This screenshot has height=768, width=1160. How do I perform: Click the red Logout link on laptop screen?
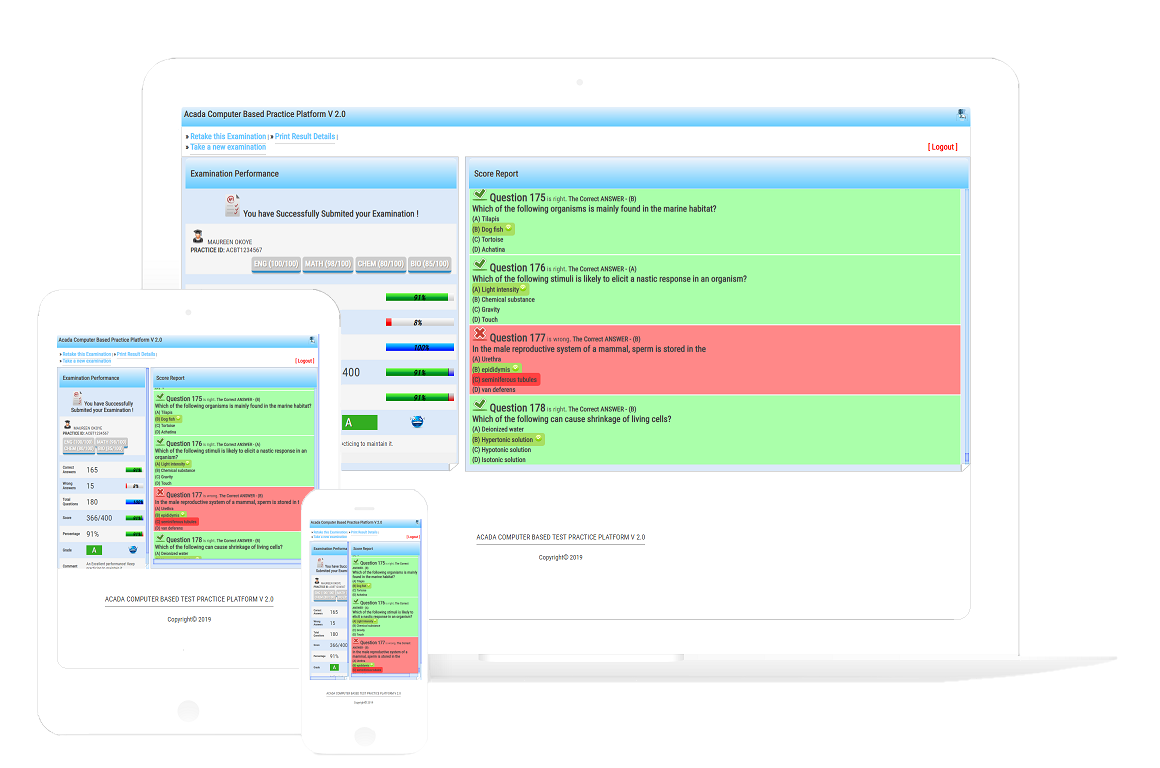coord(942,147)
